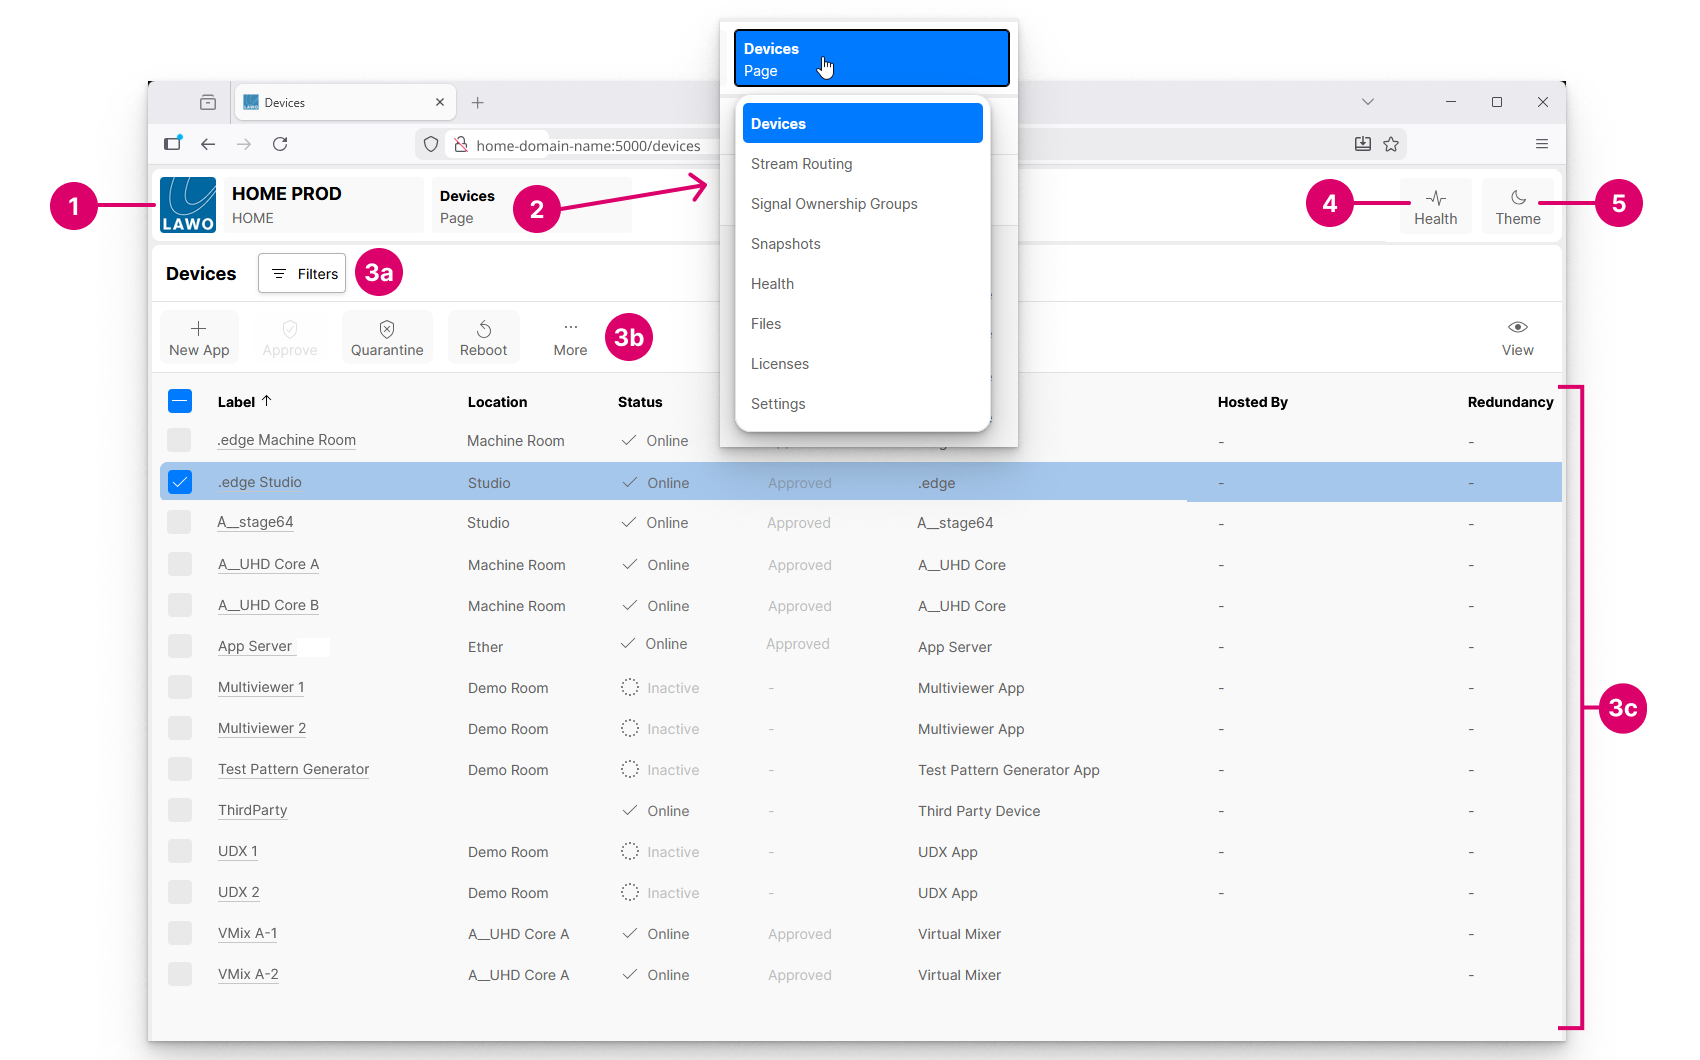Click the LAWO logo
The image size is (1700, 1060).
[188, 205]
